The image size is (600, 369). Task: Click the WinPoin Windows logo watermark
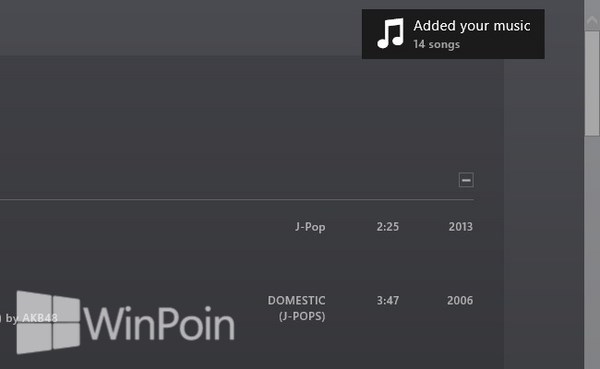pyautogui.click(x=48, y=322)
